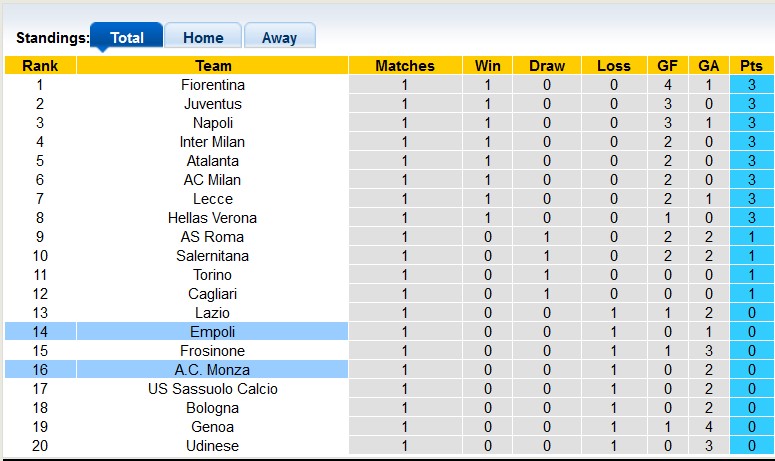Click Fiorentina's blue points cell
The image size is (775, 461).
(751, 85)
